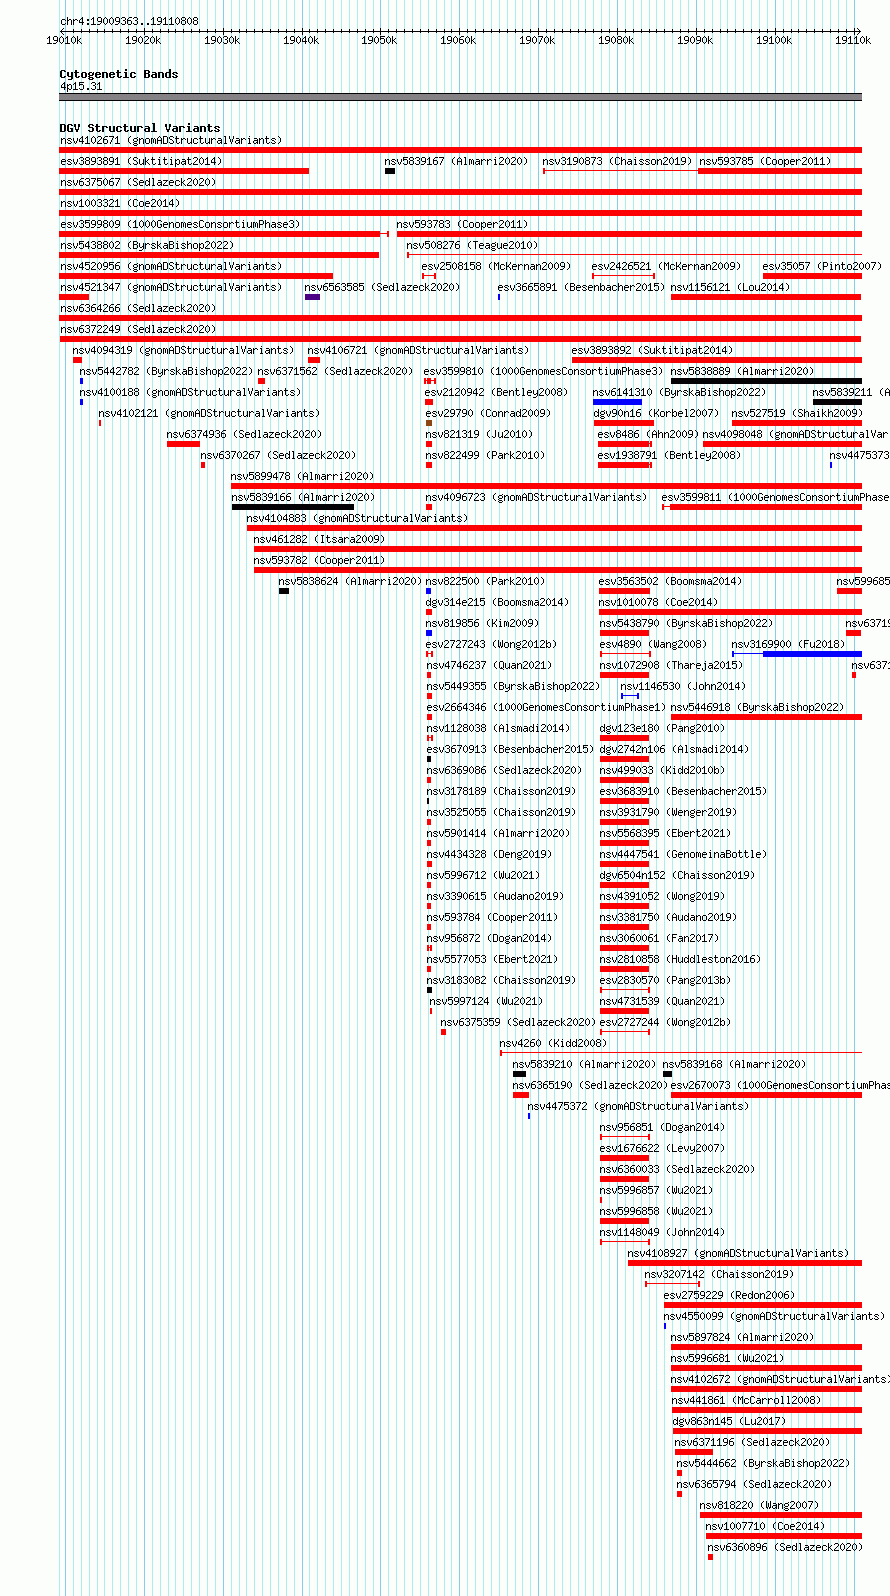Select dgv863n145 (Lu2017) variant
Image resolution: width=890 pixels, height=1596 pixels.
[x=729, y=1421]
